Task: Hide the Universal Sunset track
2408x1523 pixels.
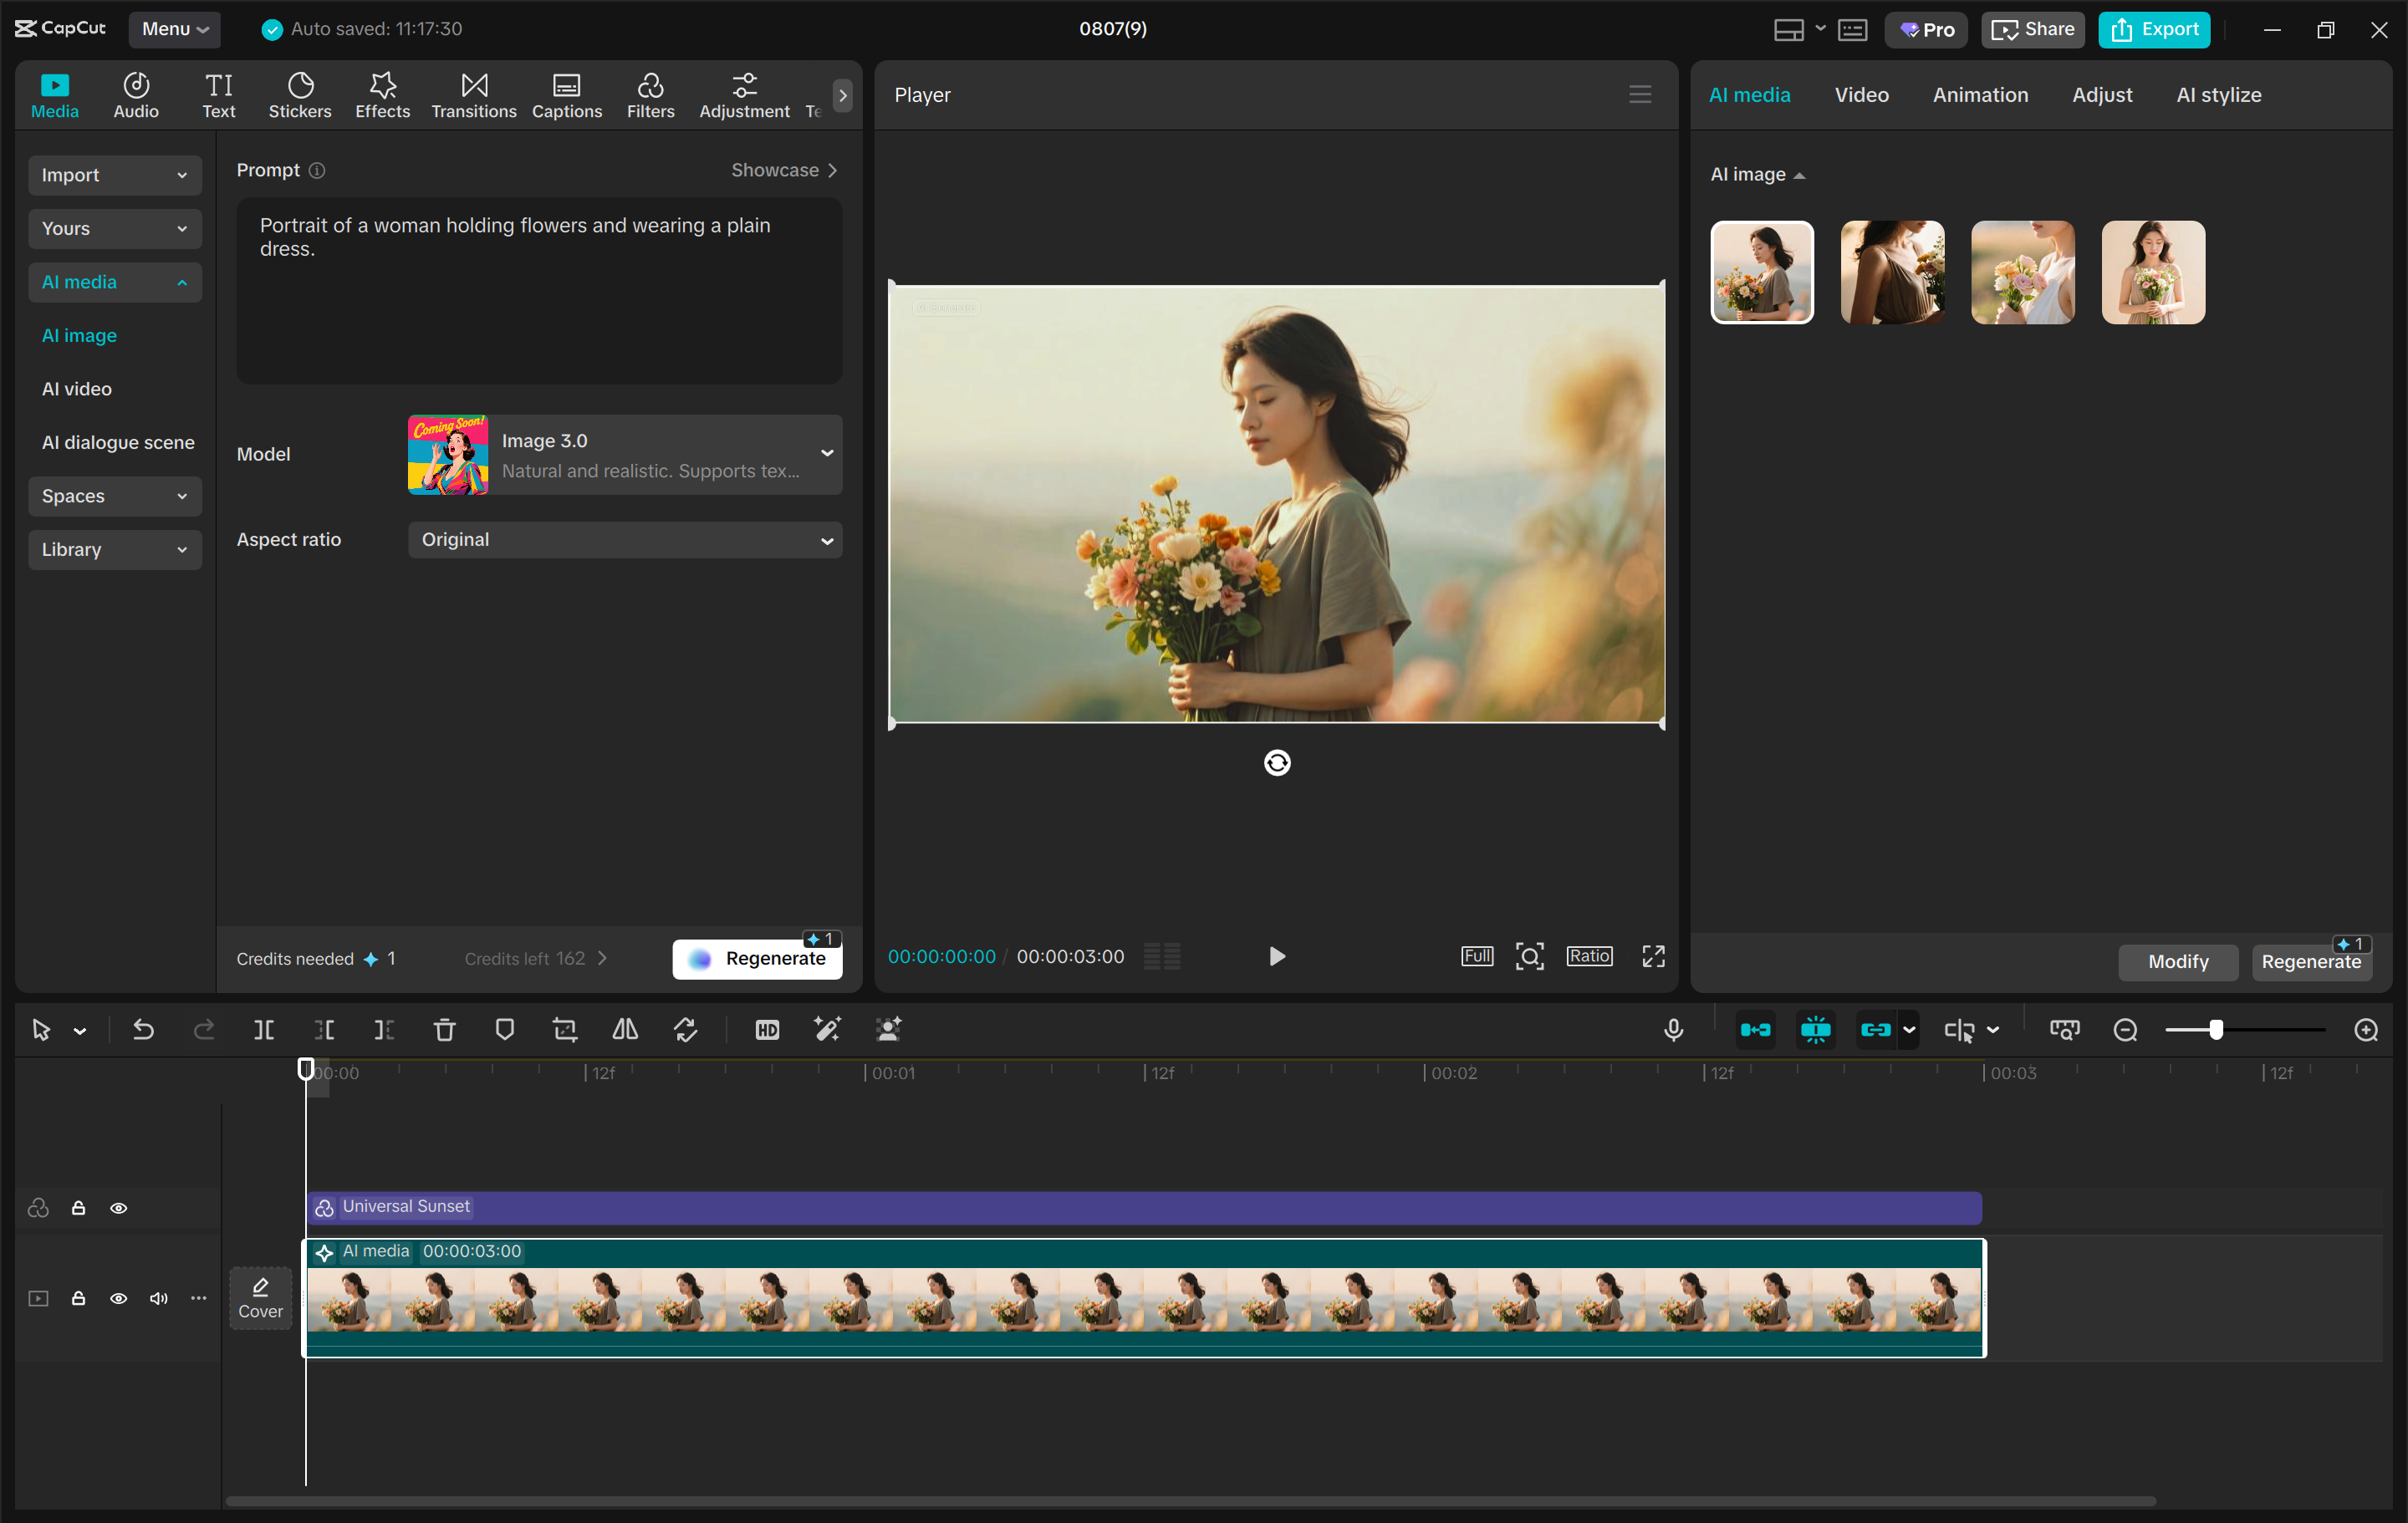Action: [119, 1208]
